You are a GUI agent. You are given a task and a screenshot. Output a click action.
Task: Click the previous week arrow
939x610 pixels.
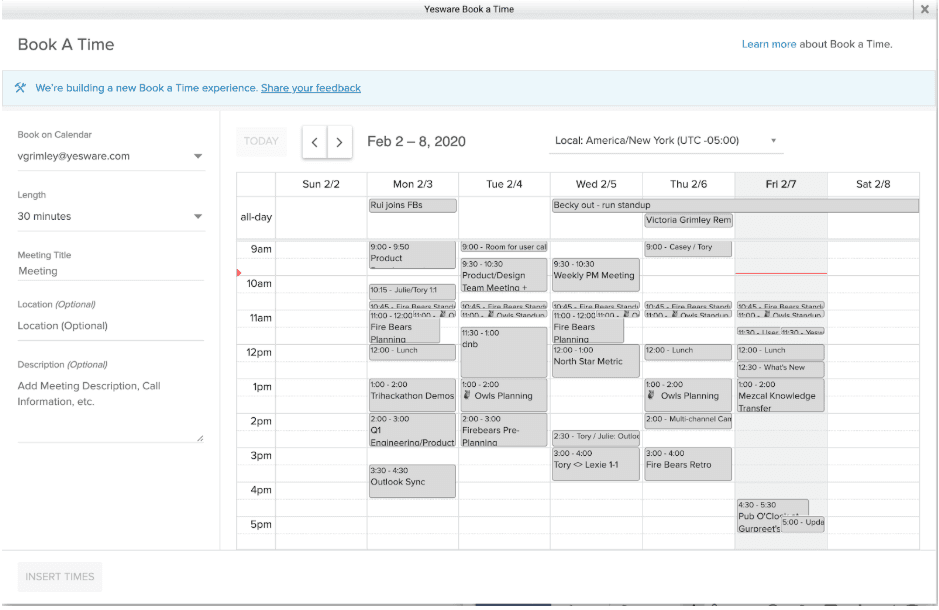click(315, 142)
